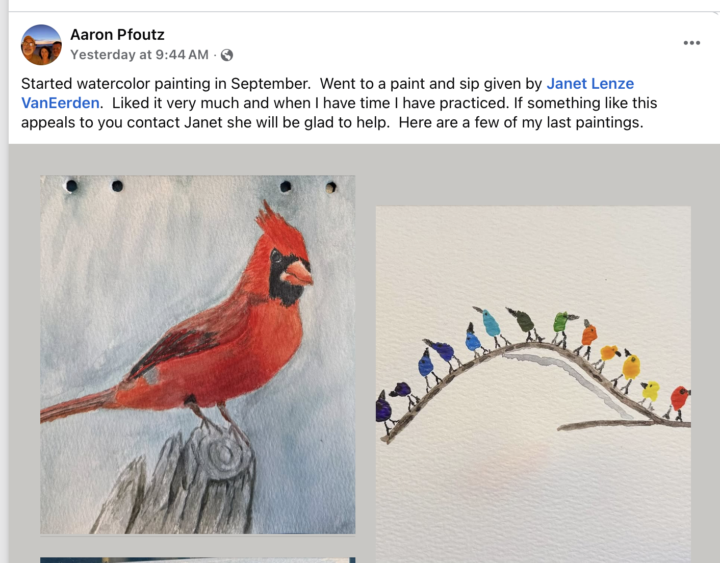
Task: Open the red cardinal watercolor photo
Action: coord(197,354)
